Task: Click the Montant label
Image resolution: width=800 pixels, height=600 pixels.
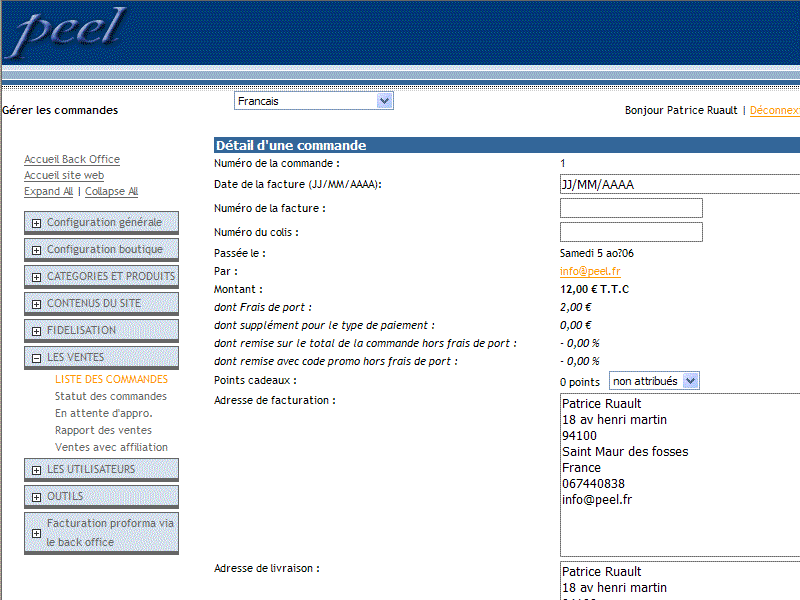Action: (x=238, y=289)
